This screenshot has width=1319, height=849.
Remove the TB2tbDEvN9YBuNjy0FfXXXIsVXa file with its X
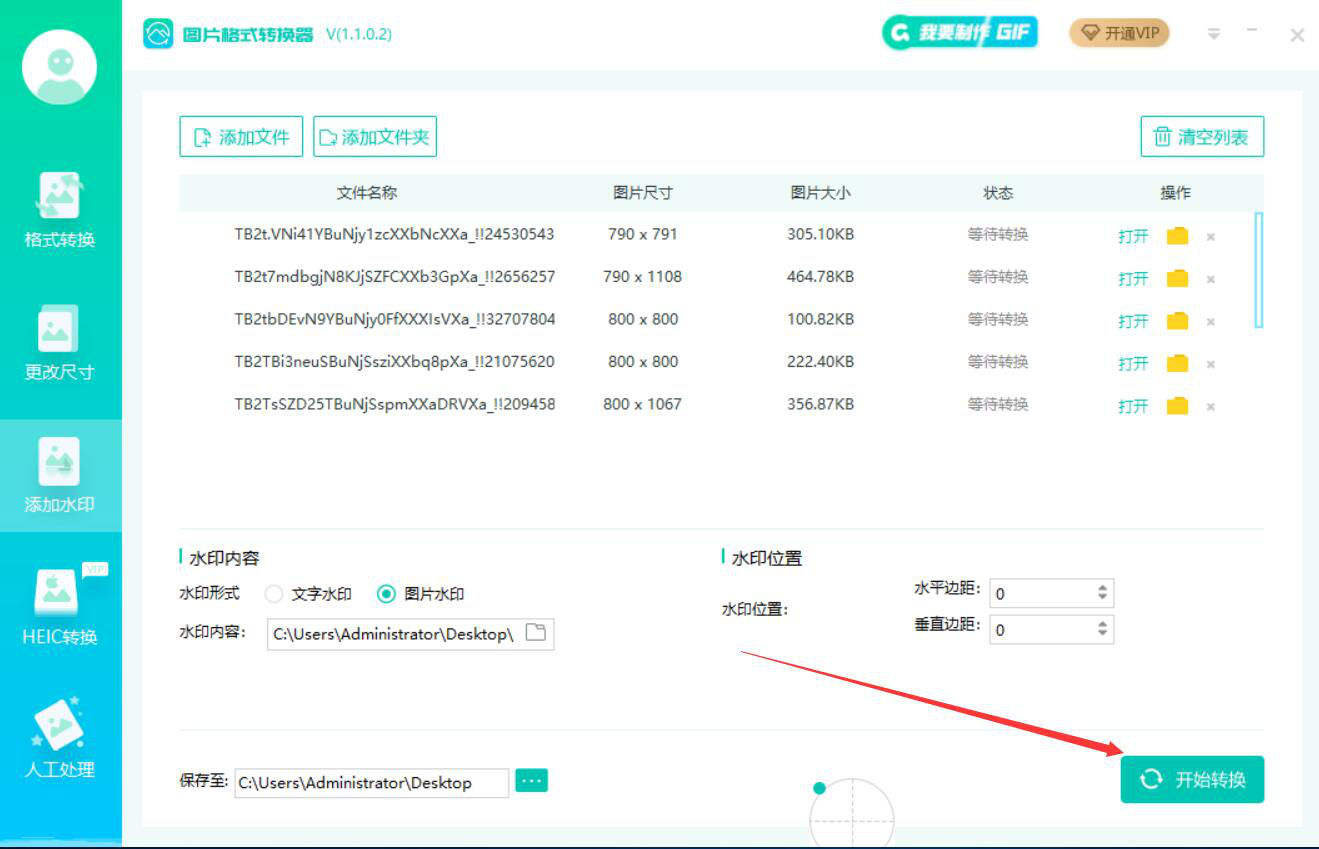pos(1210,322)
